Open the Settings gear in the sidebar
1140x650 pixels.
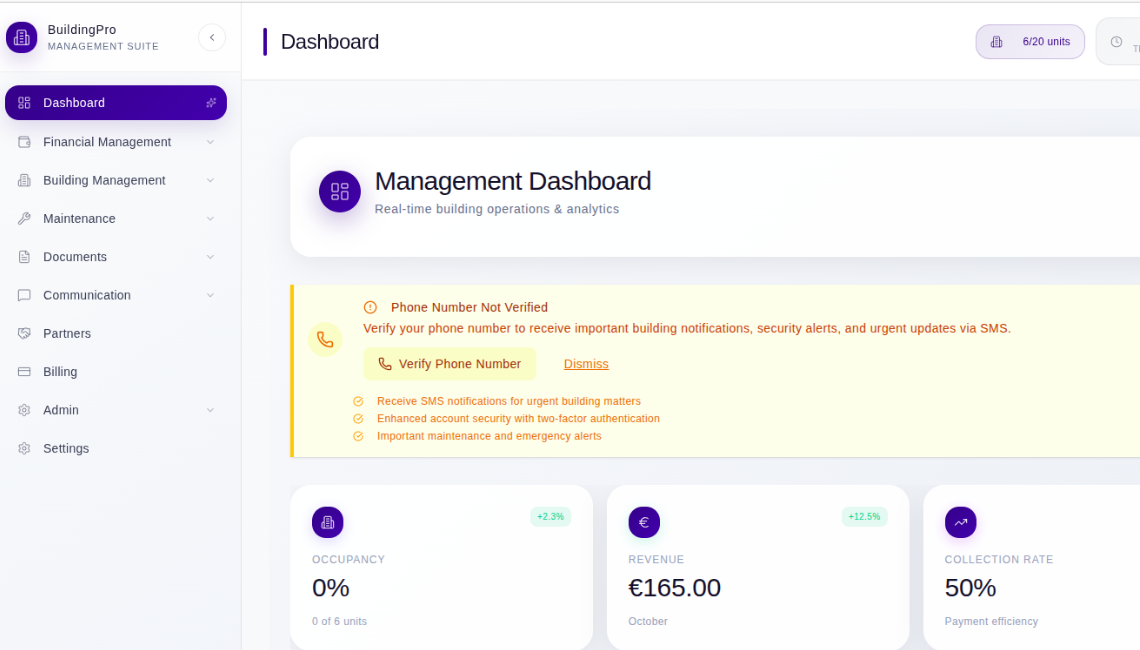click(x=23, y=448)
